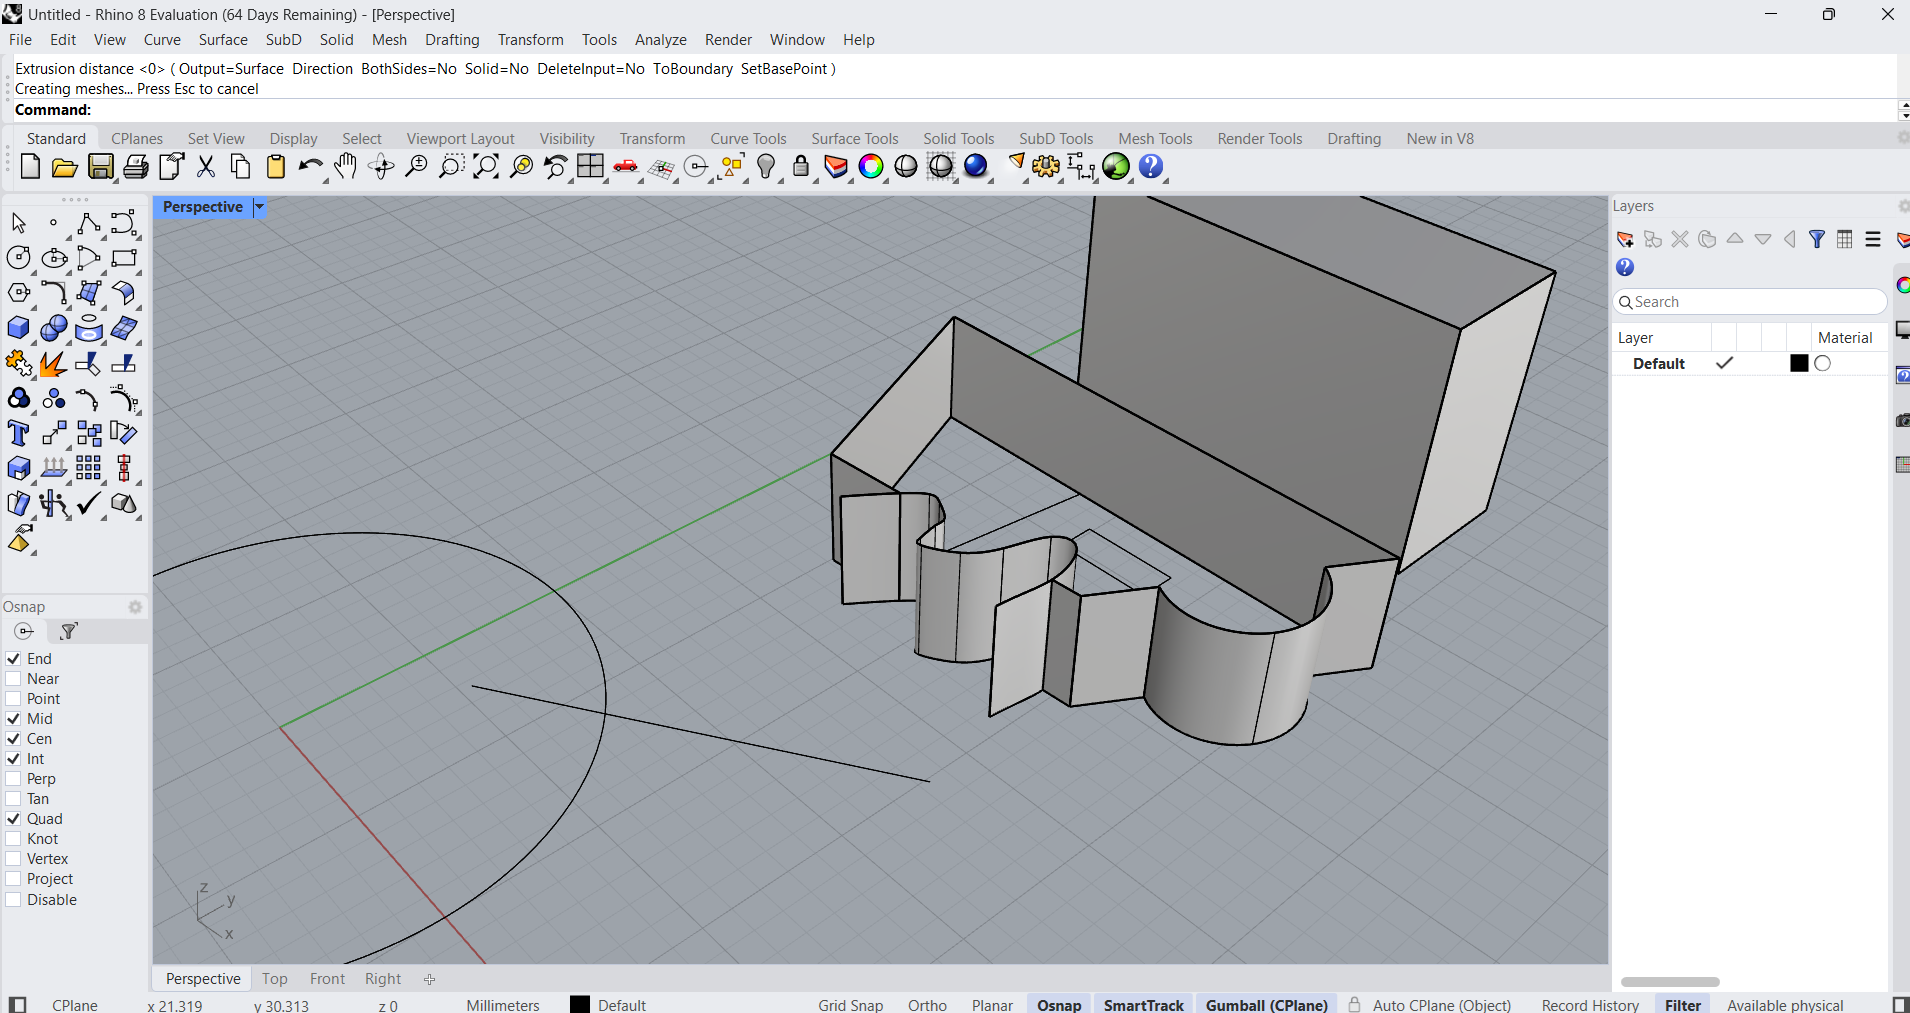The height and width of the screenshot is (1013, 1910).
Task: Toggle Ortho mode in the status bar
Action: 926,1004
